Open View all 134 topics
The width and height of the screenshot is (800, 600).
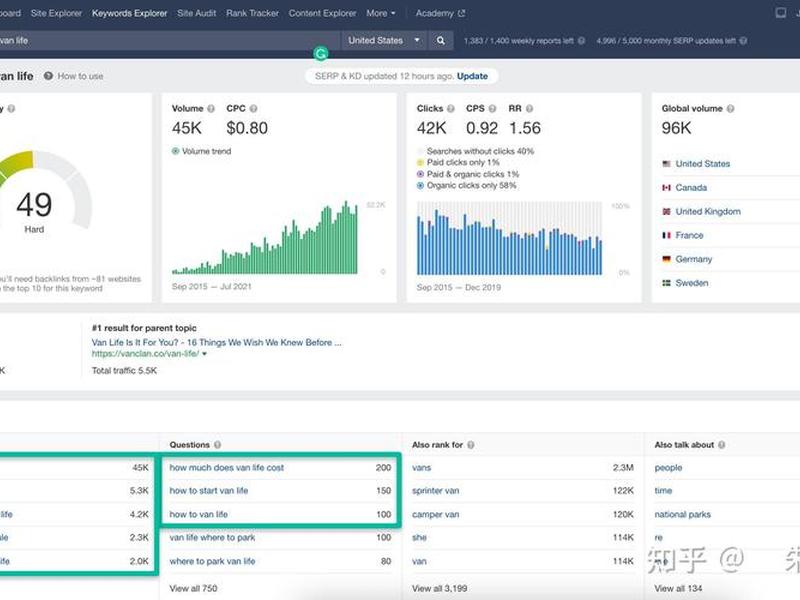point(678,588)
